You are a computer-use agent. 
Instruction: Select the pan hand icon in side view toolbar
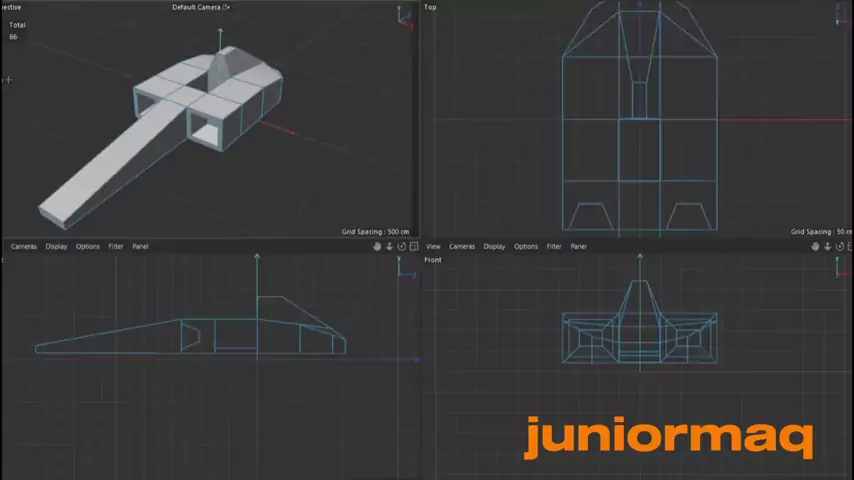(x=378, y=246)
